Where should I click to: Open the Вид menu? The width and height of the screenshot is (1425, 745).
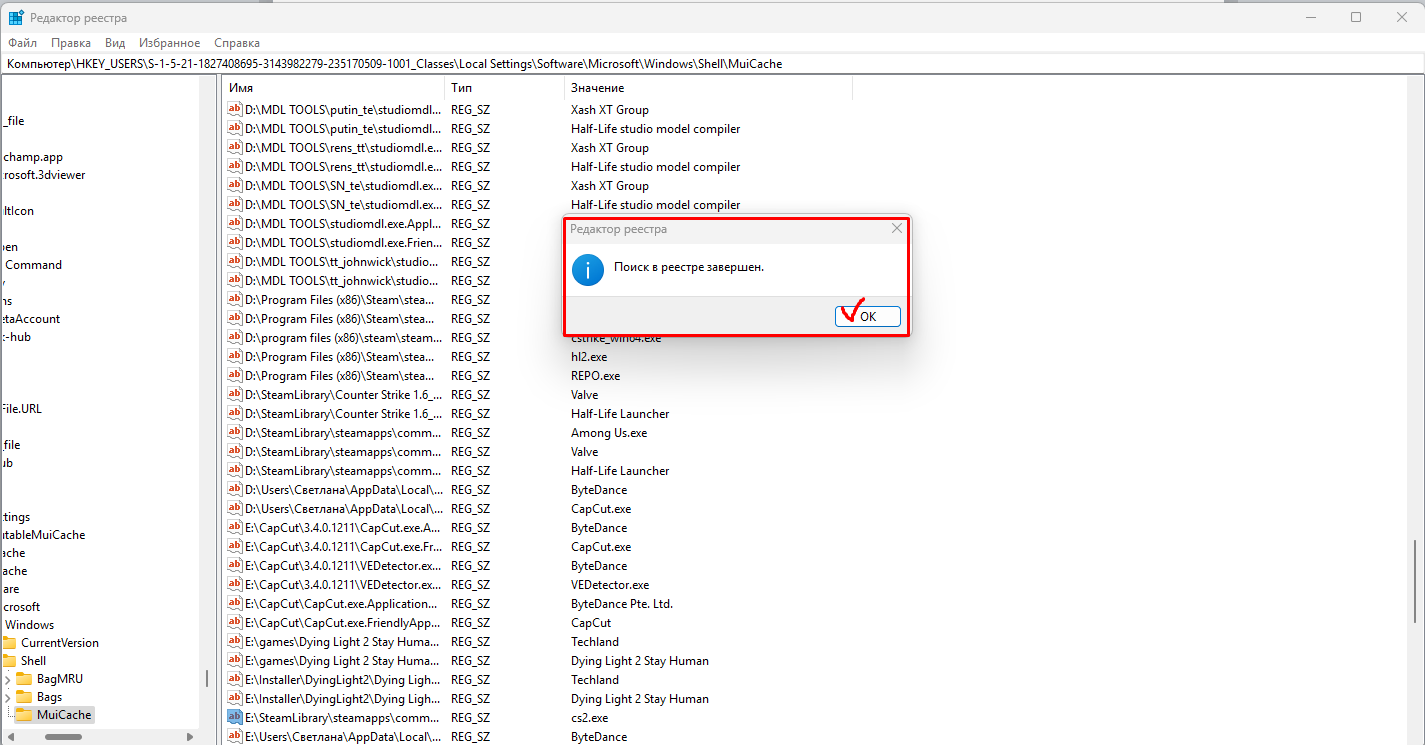click(115, 43)
